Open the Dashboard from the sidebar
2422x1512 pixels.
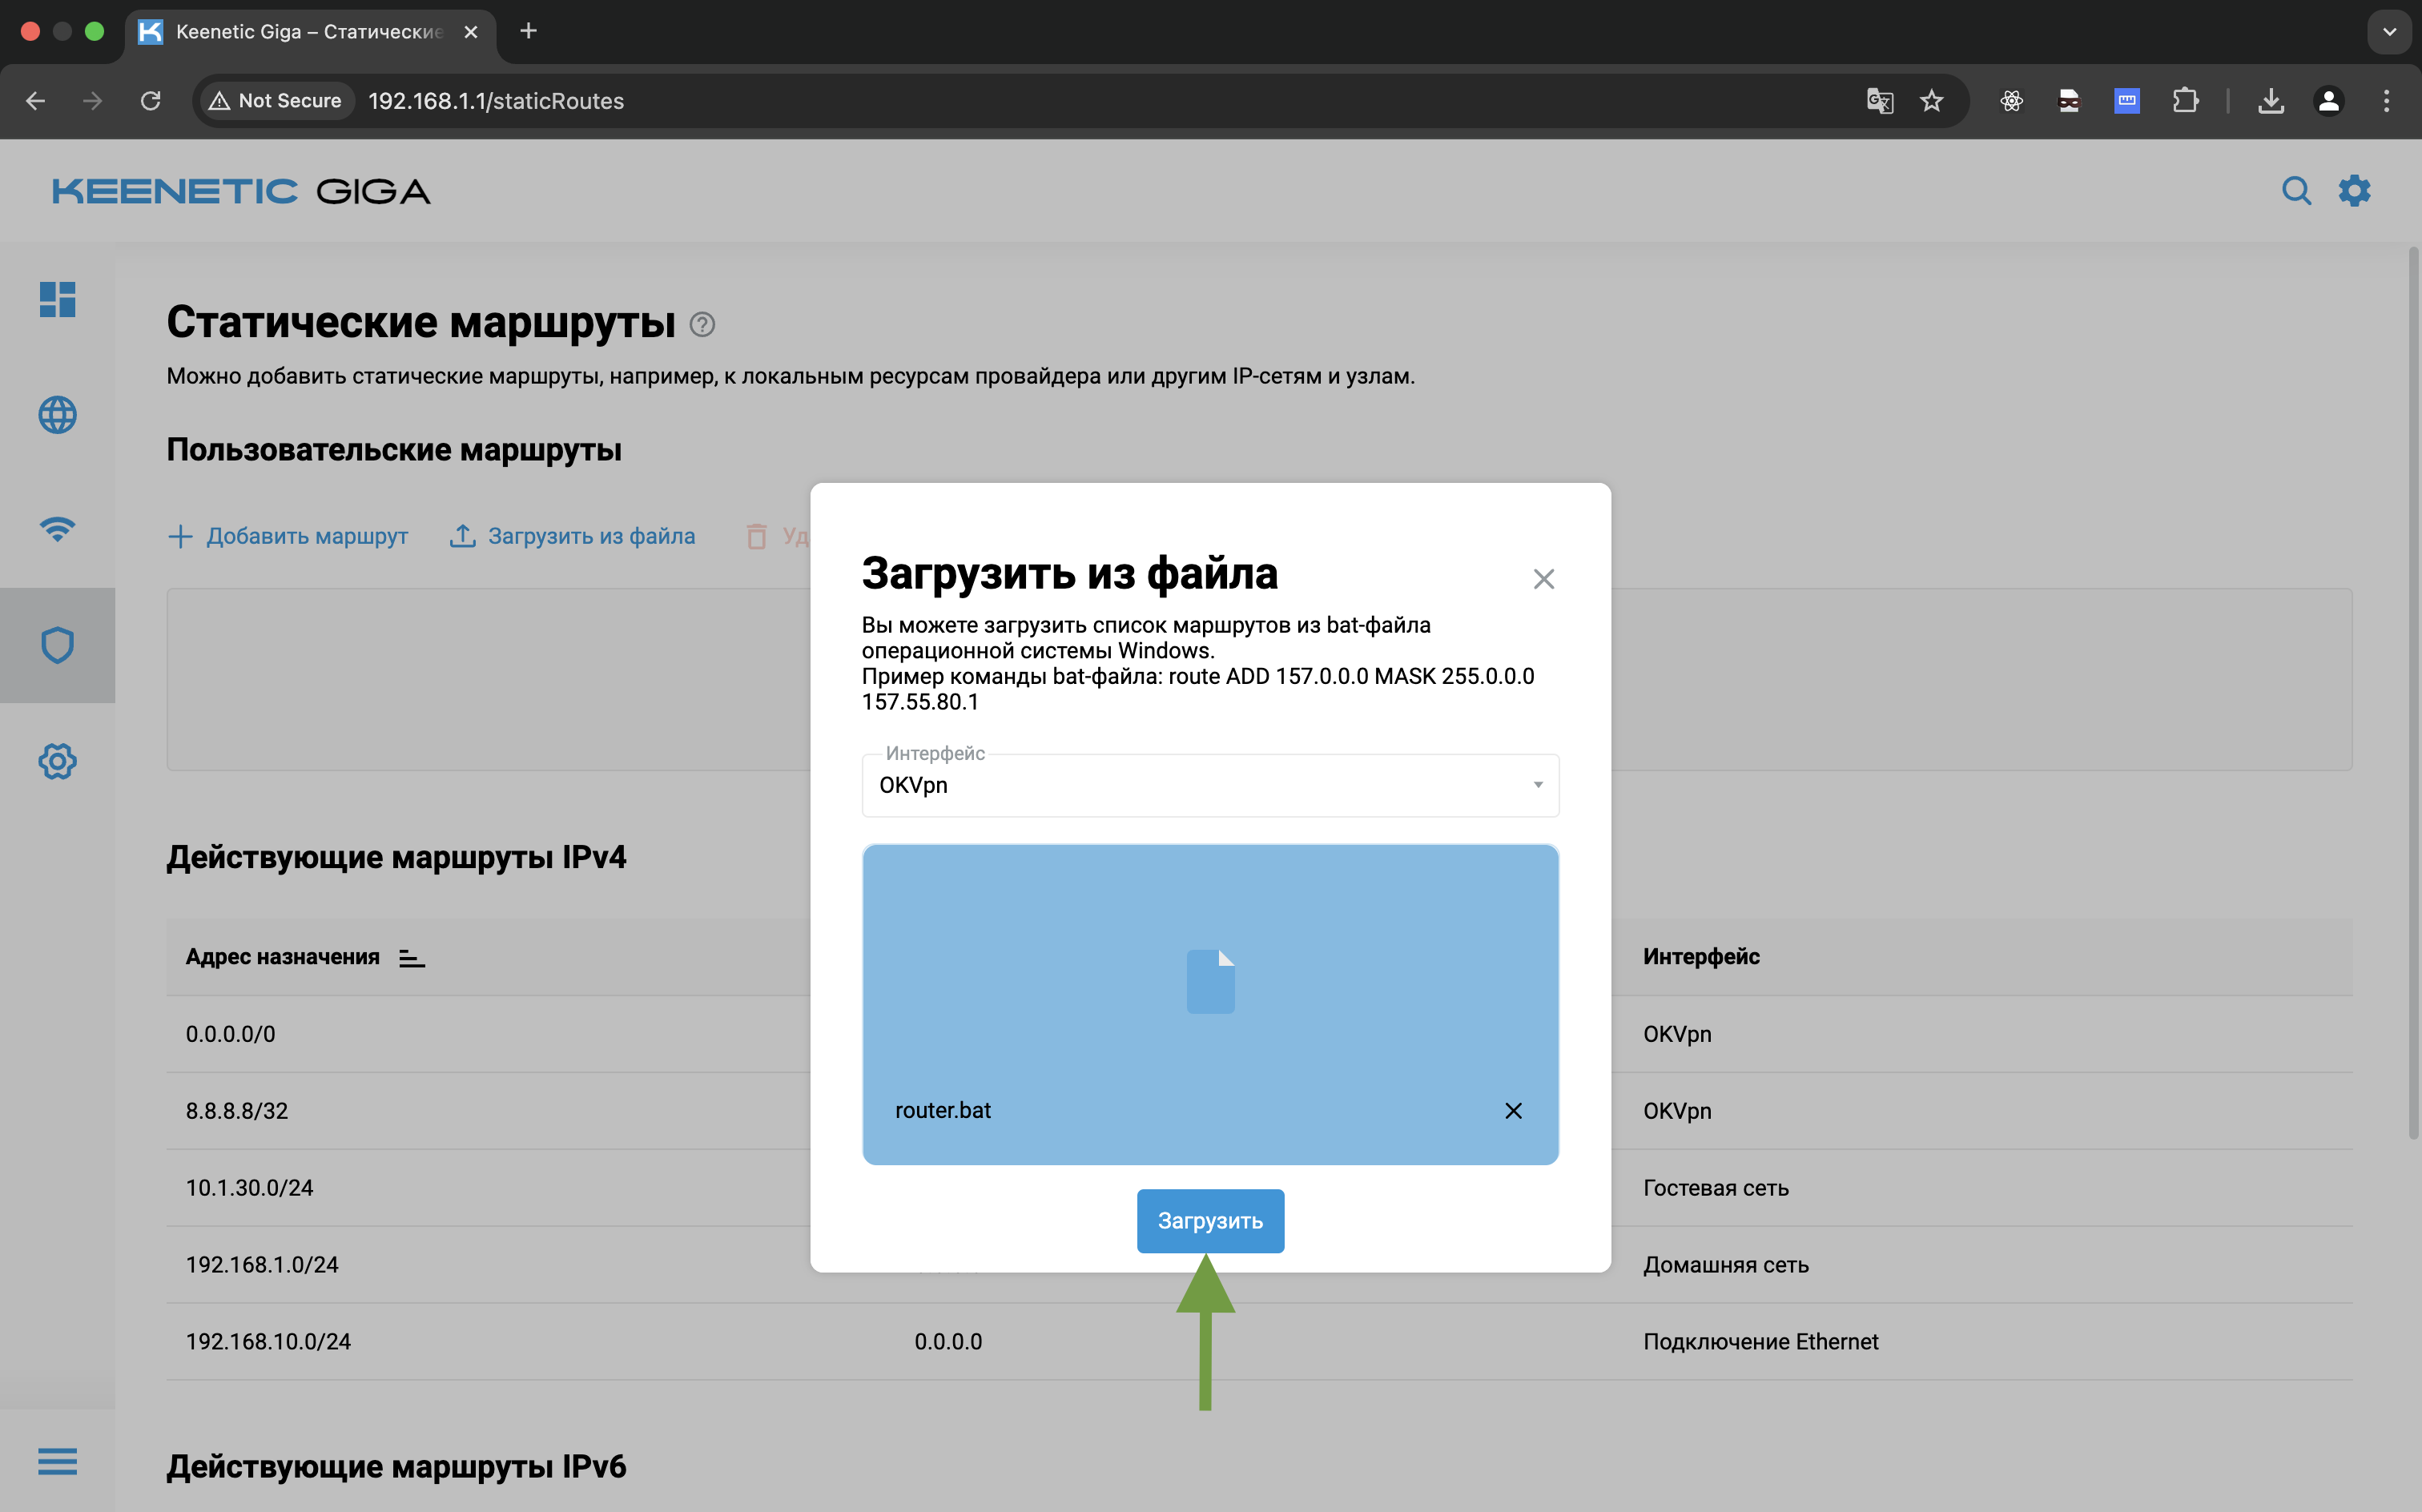(57, 300)
